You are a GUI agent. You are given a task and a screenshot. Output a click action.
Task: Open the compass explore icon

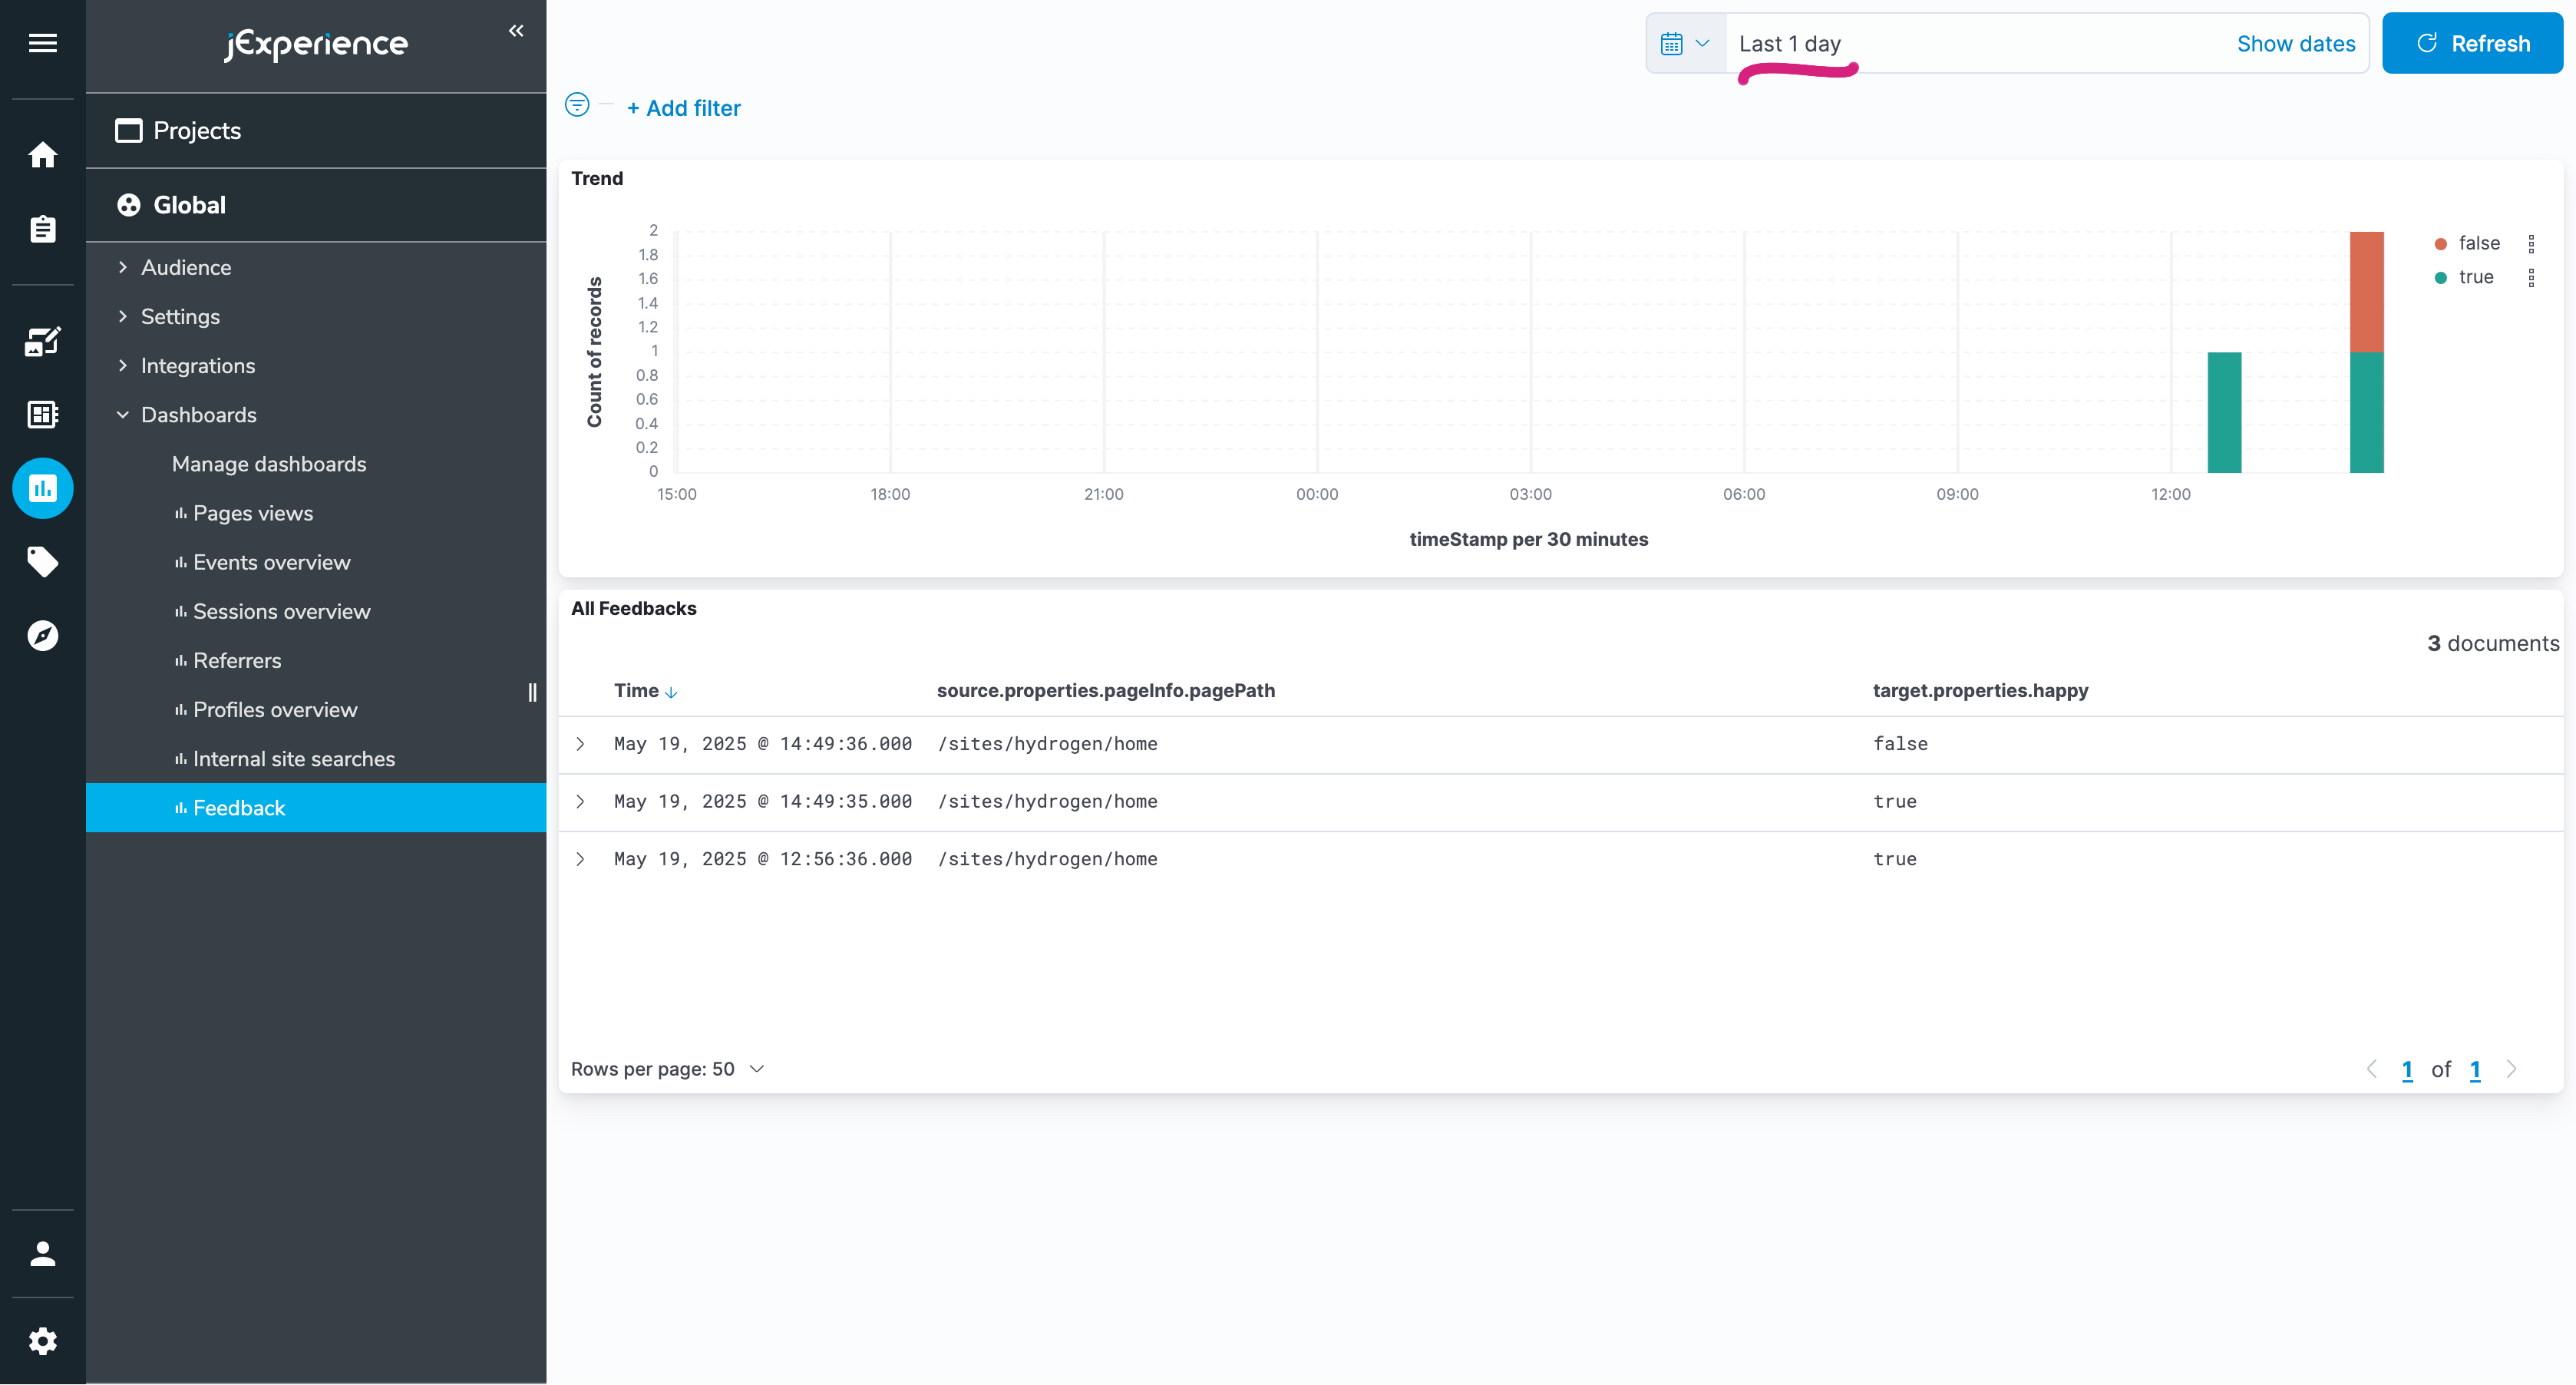point(42,636)
